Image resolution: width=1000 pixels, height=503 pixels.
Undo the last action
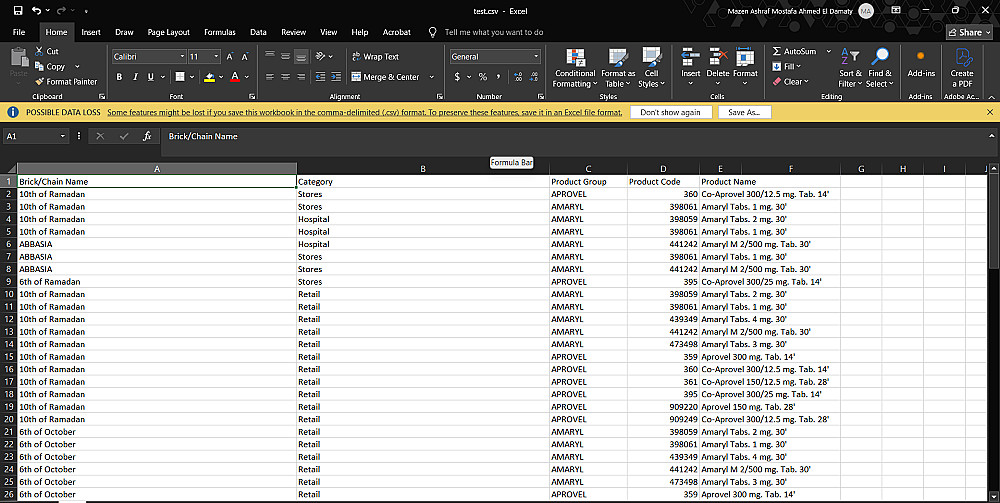pyautogui.click(x=36, y=11)
